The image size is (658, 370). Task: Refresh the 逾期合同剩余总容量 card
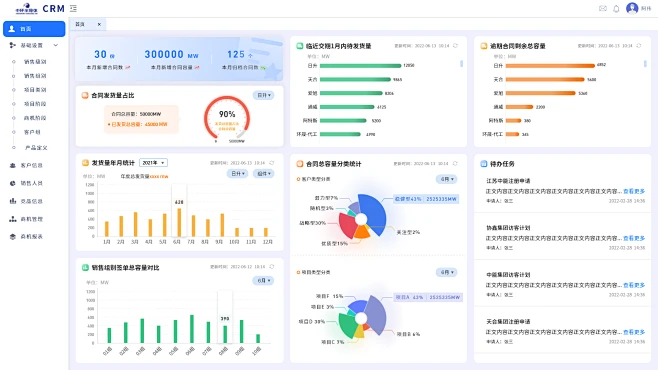[639, 46]
